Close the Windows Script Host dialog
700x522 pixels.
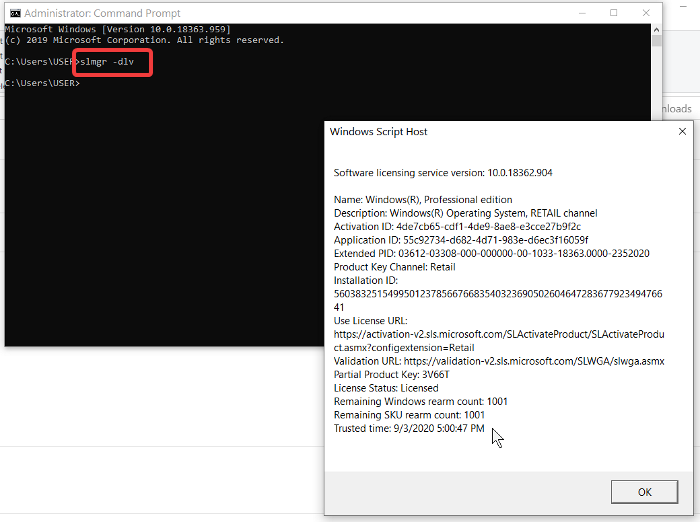pos(682,132)
